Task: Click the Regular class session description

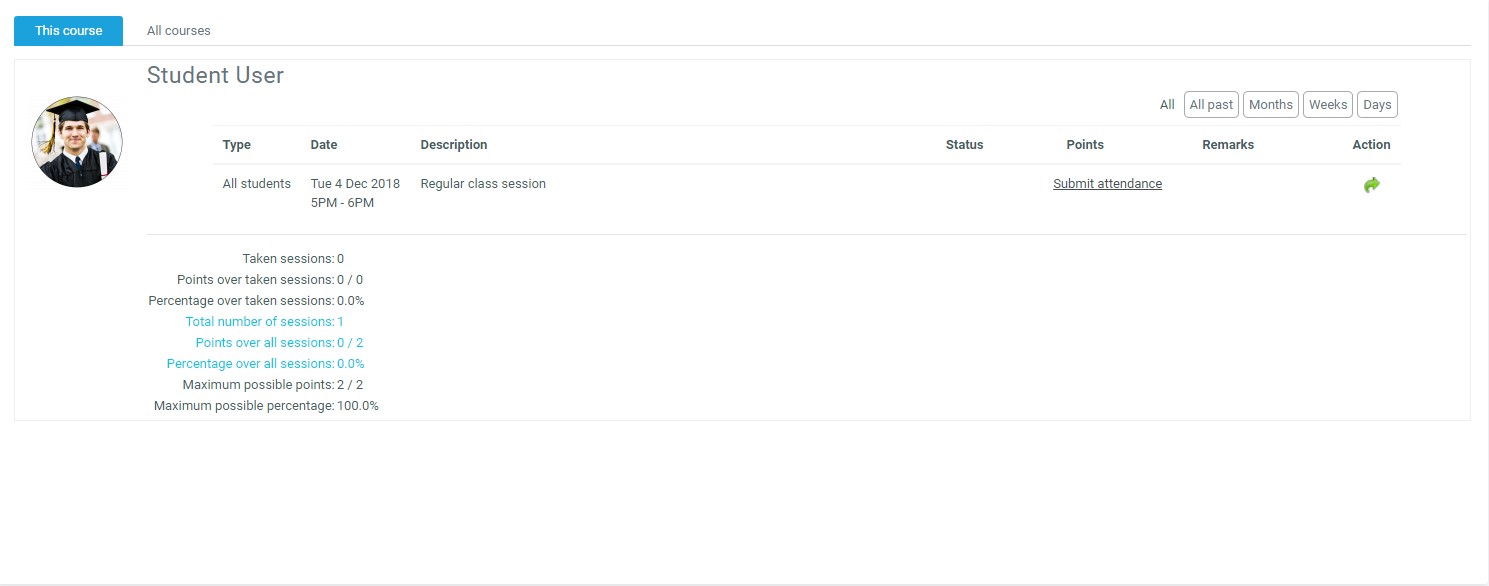Action: (483, 184)
